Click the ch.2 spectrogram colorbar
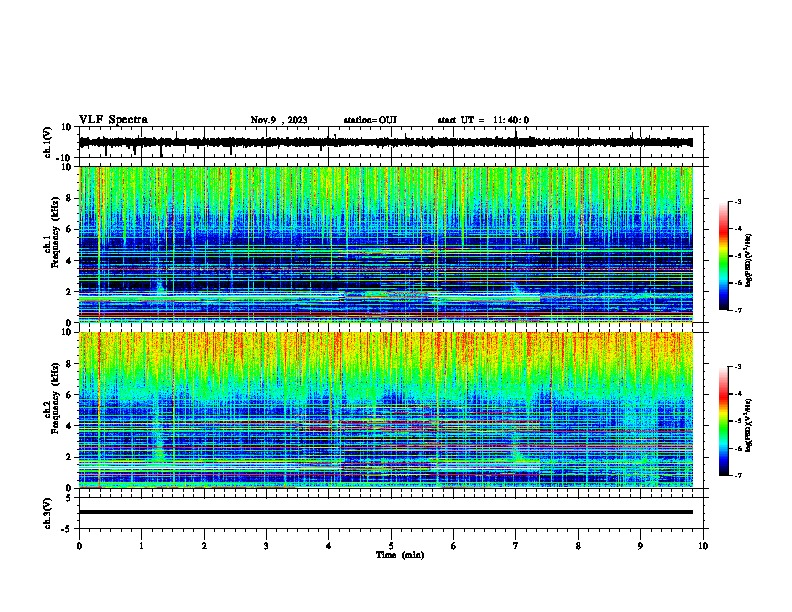 click(723, 421)
